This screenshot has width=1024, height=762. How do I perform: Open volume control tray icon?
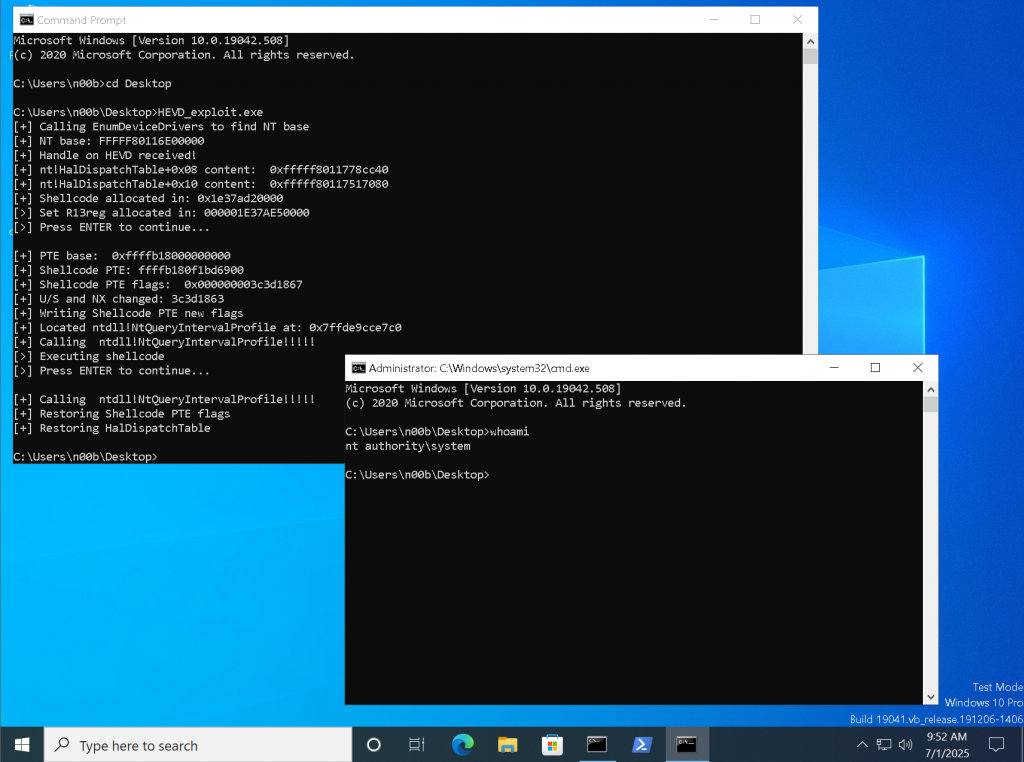pos(905,744)
